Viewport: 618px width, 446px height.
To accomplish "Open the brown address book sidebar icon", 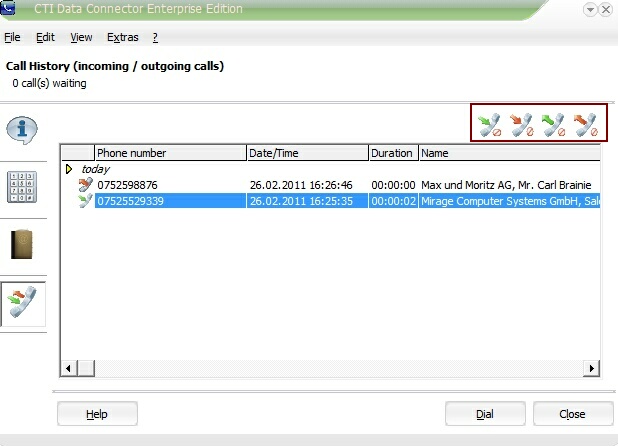I will point(22,245).
